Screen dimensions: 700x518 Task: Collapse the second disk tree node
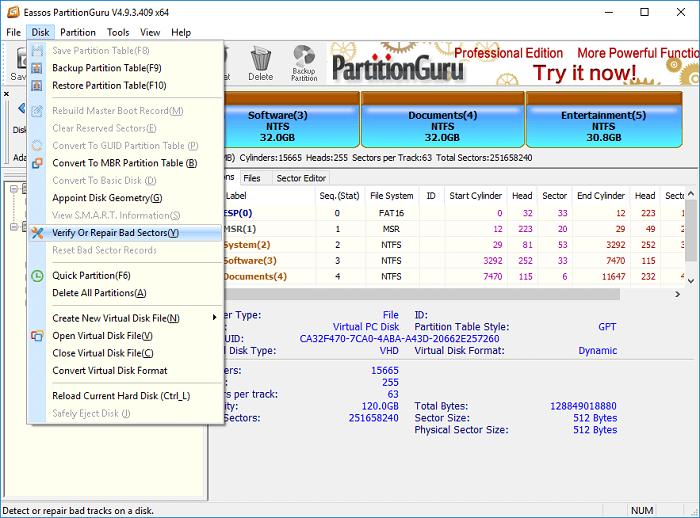pos(14,227)
